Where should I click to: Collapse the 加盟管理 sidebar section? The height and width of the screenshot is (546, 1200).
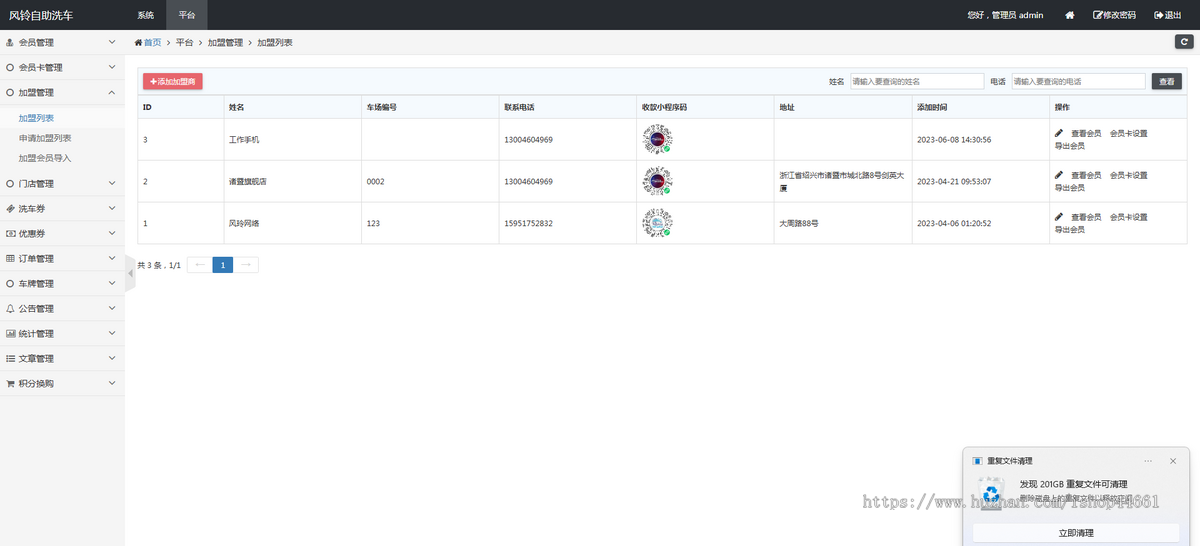tap(62, 93)
